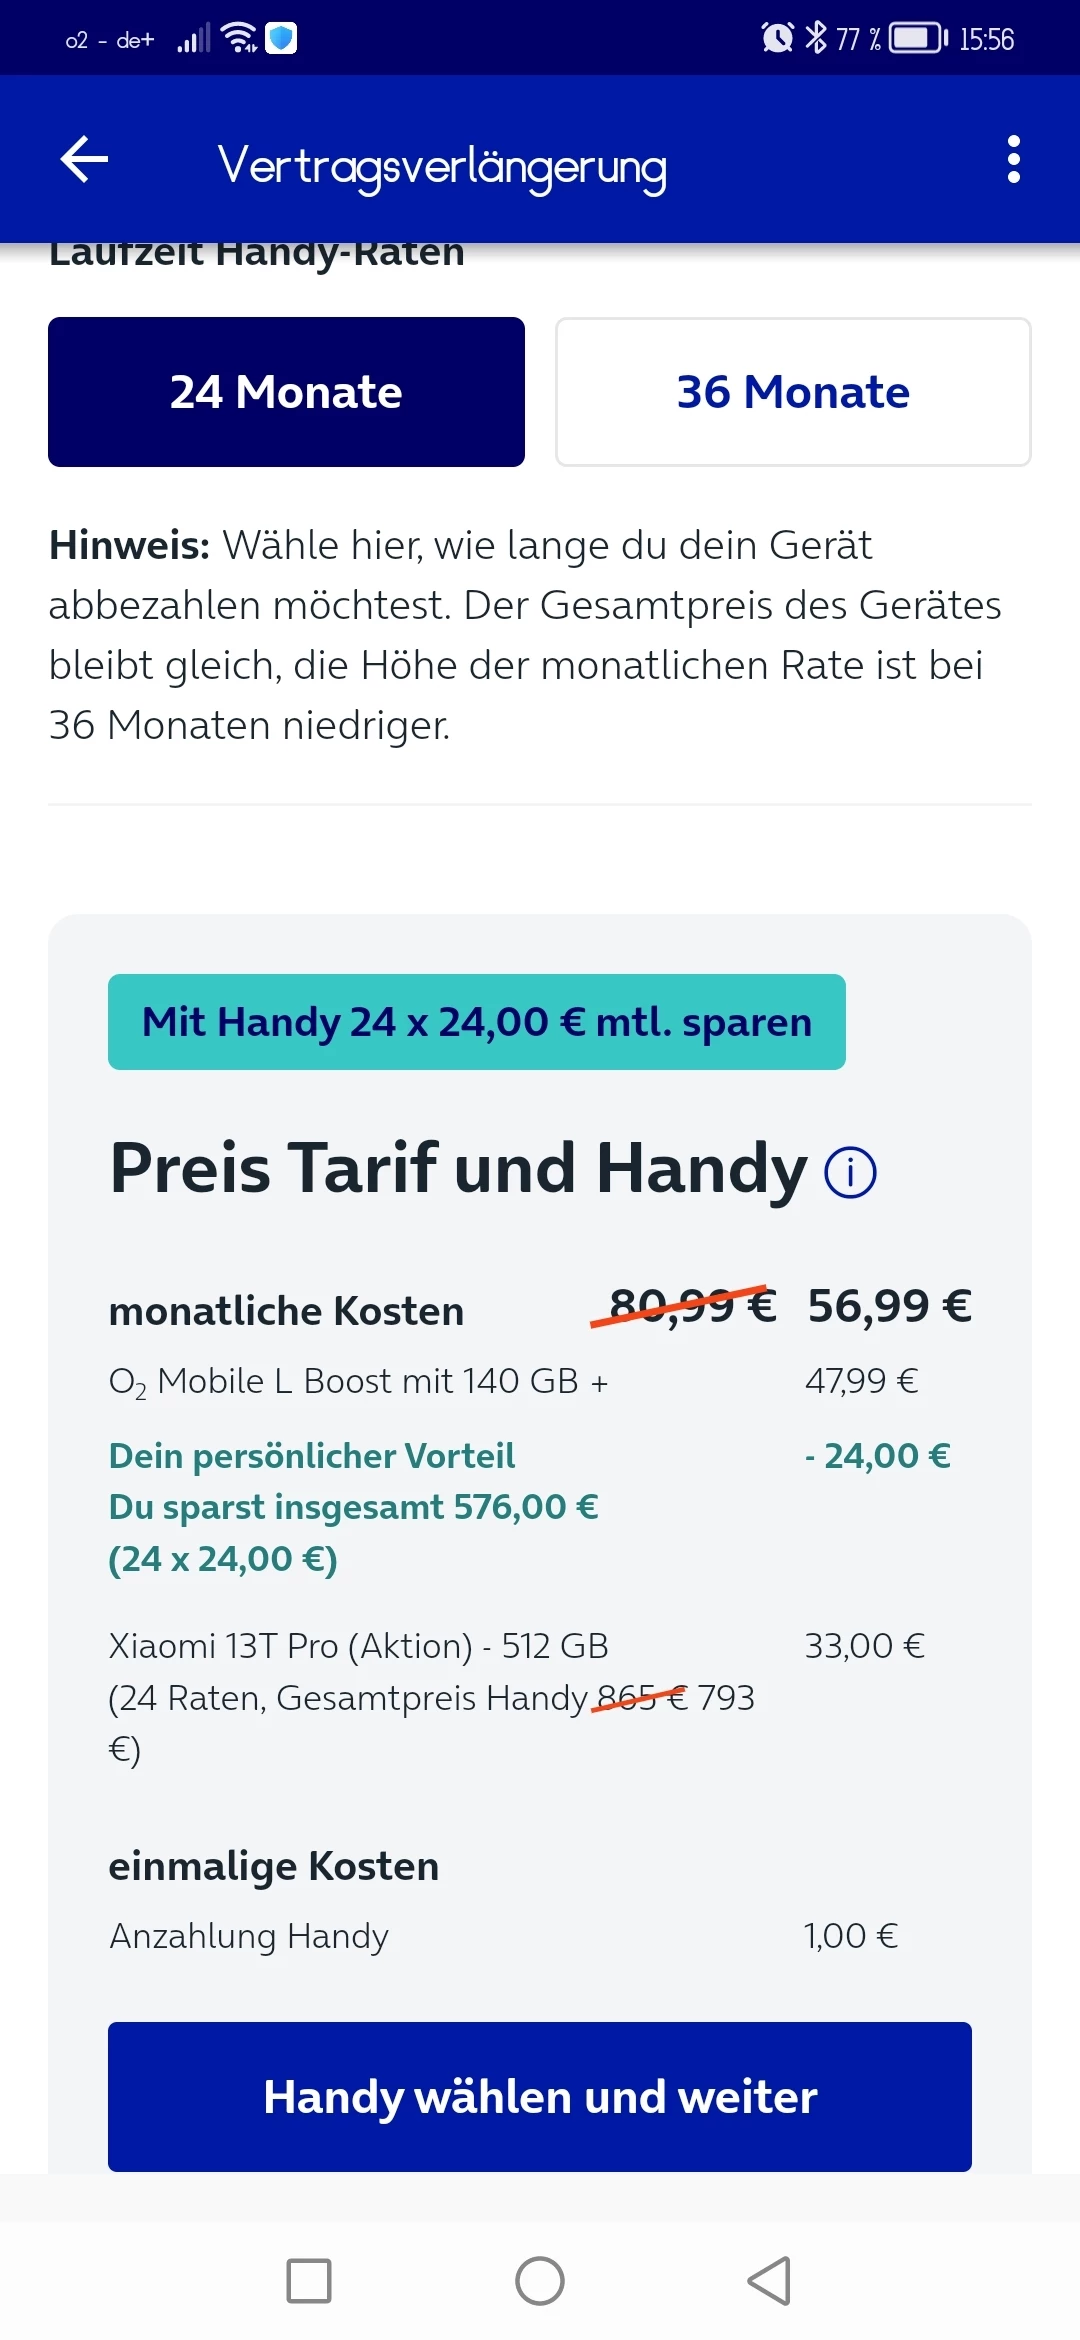This screenshot has width=1080, height=2340.
Task: Tap Handy wählen und weiter button
Action: pyautogui.click(x=540, y=2097)
